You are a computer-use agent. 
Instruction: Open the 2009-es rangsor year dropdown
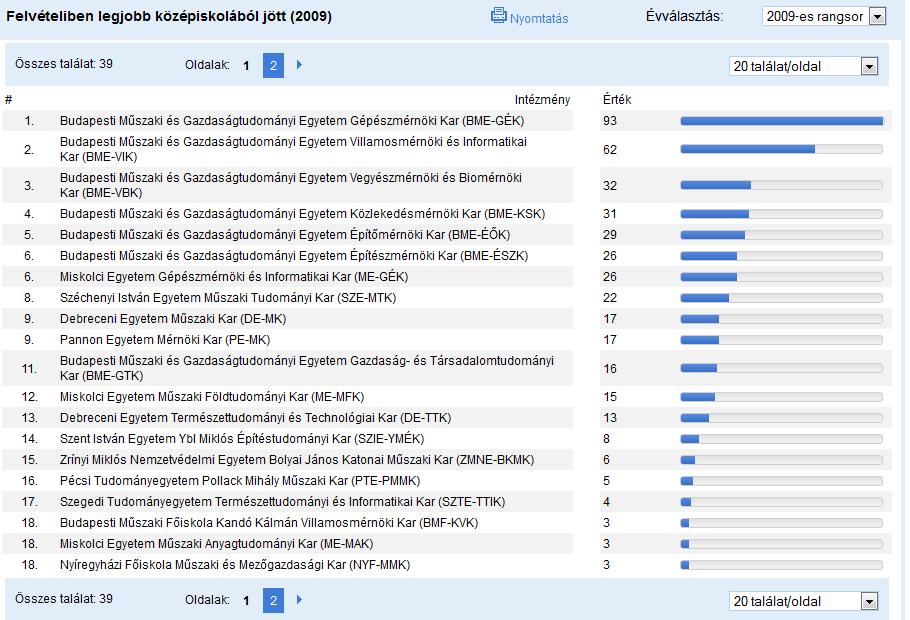824,16
